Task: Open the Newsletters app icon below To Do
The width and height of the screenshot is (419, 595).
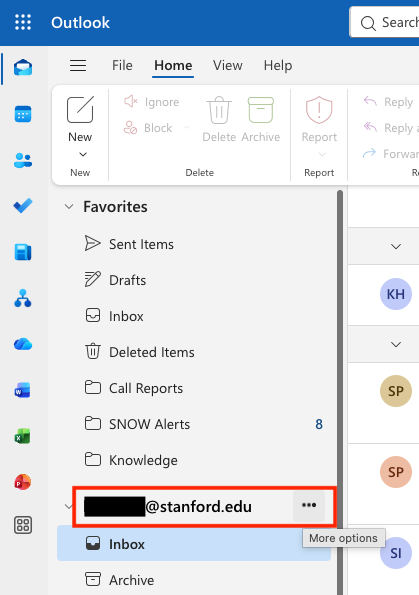Action: pyautogui.click(x=23, y=252)
